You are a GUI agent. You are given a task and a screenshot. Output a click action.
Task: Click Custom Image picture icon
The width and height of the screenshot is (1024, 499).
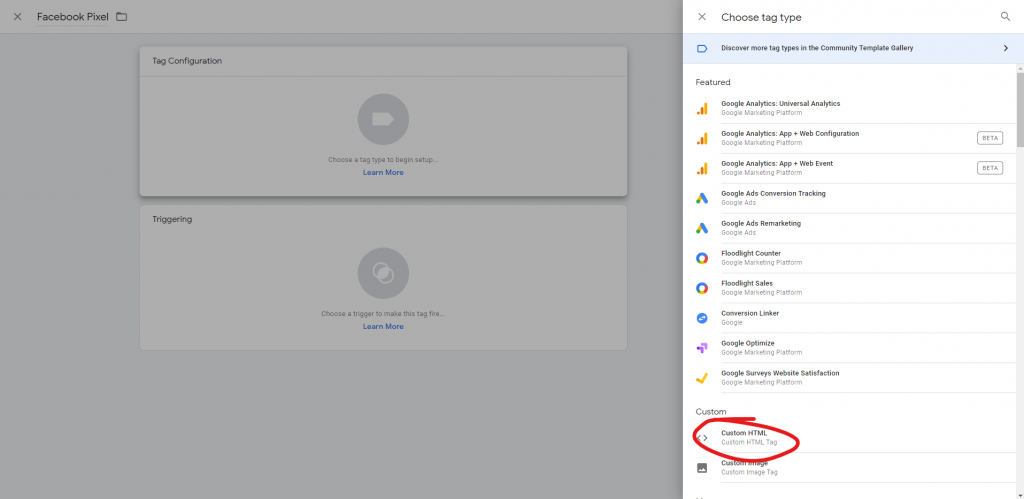click(702, 468)
